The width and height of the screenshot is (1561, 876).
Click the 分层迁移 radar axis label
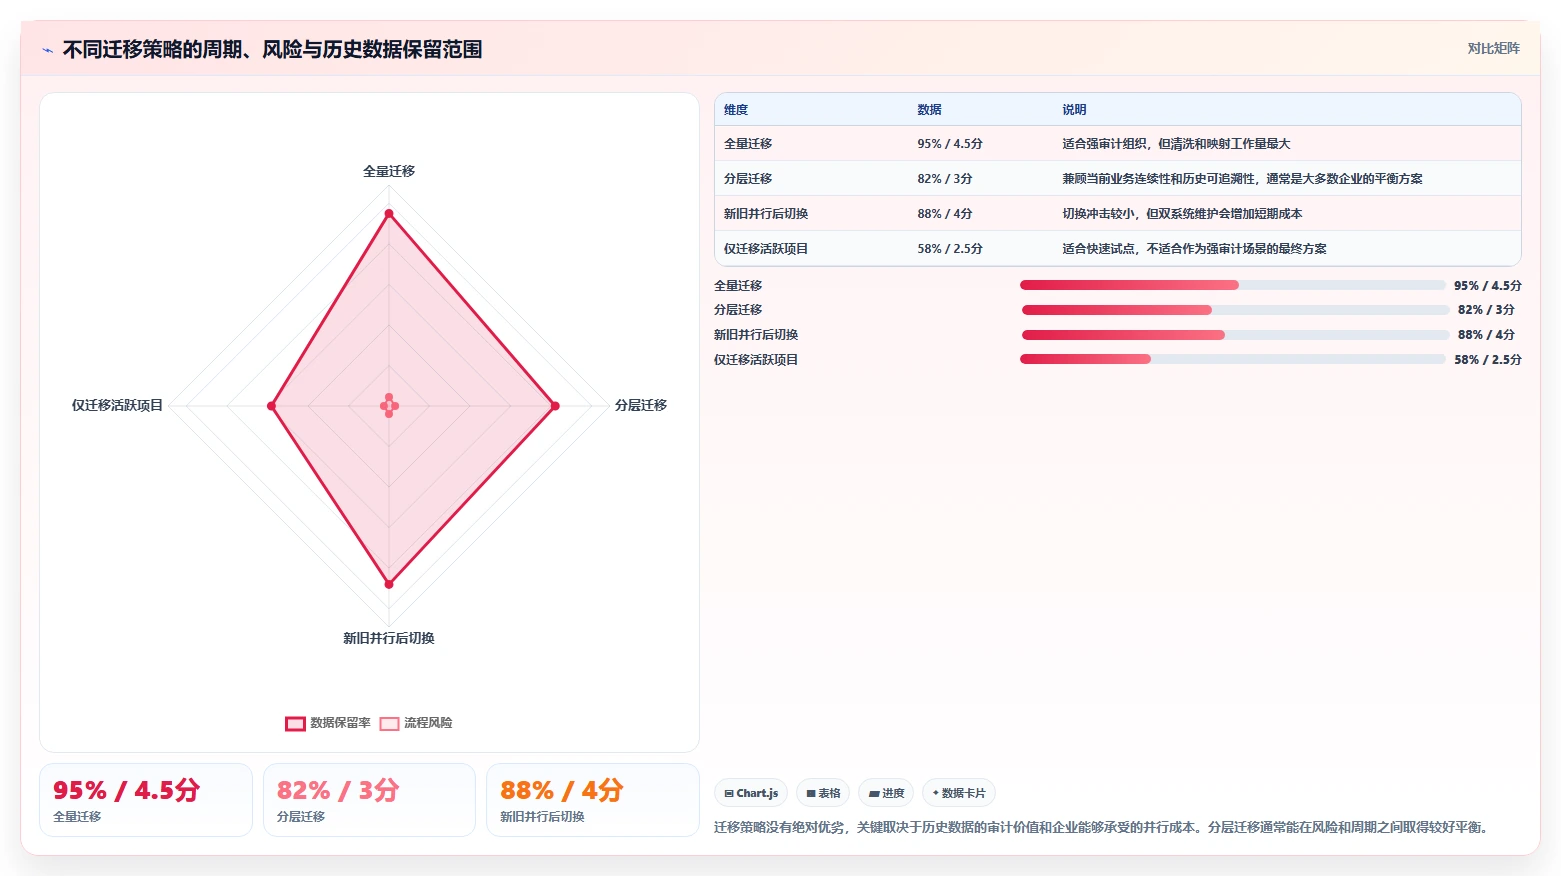click(641, 405)
